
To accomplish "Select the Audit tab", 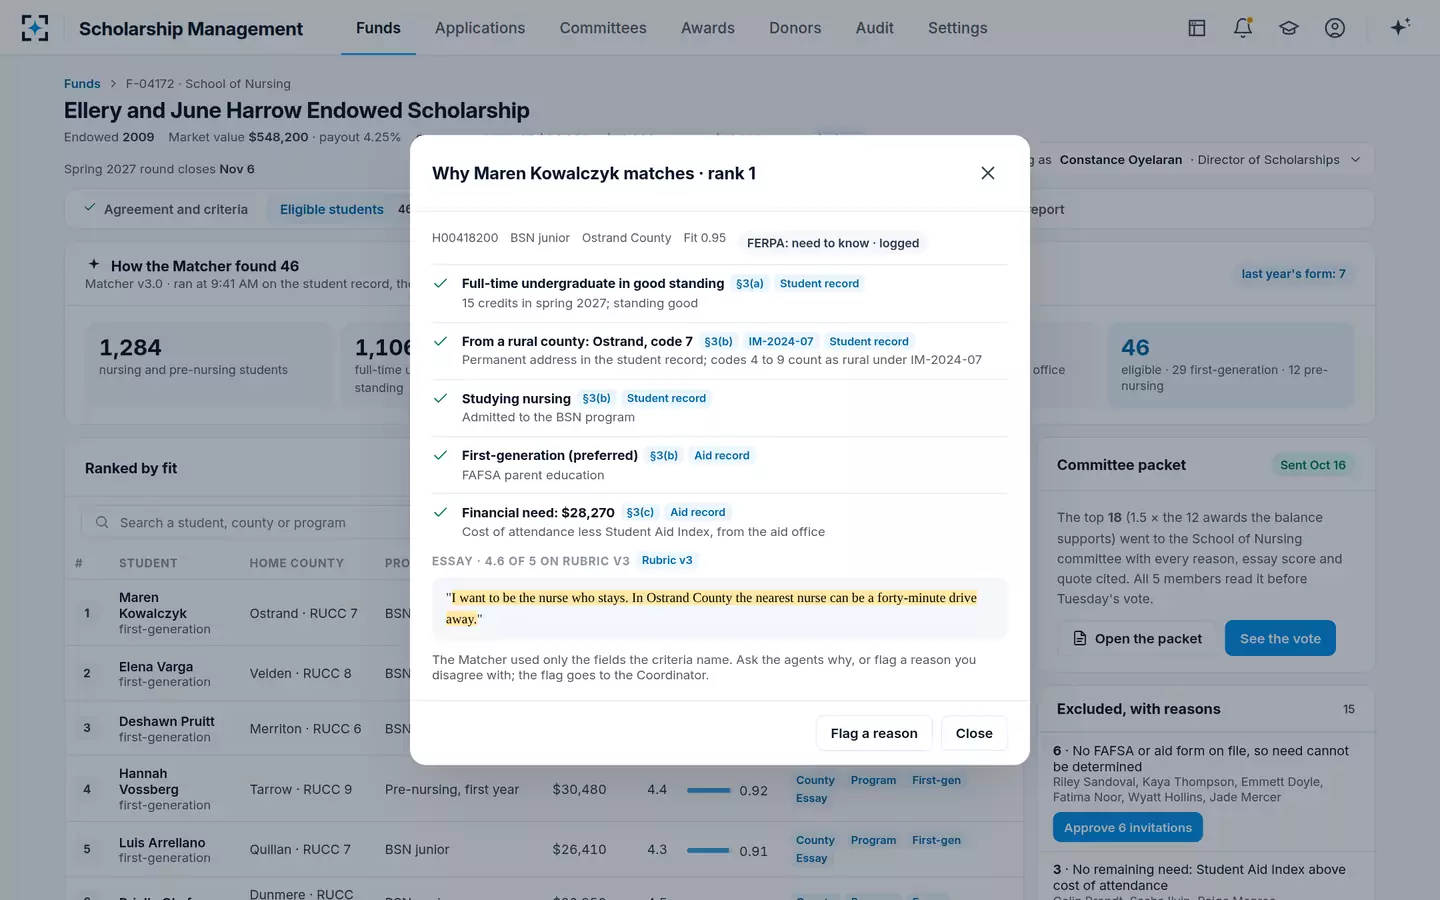I will [x=875, y=28].
